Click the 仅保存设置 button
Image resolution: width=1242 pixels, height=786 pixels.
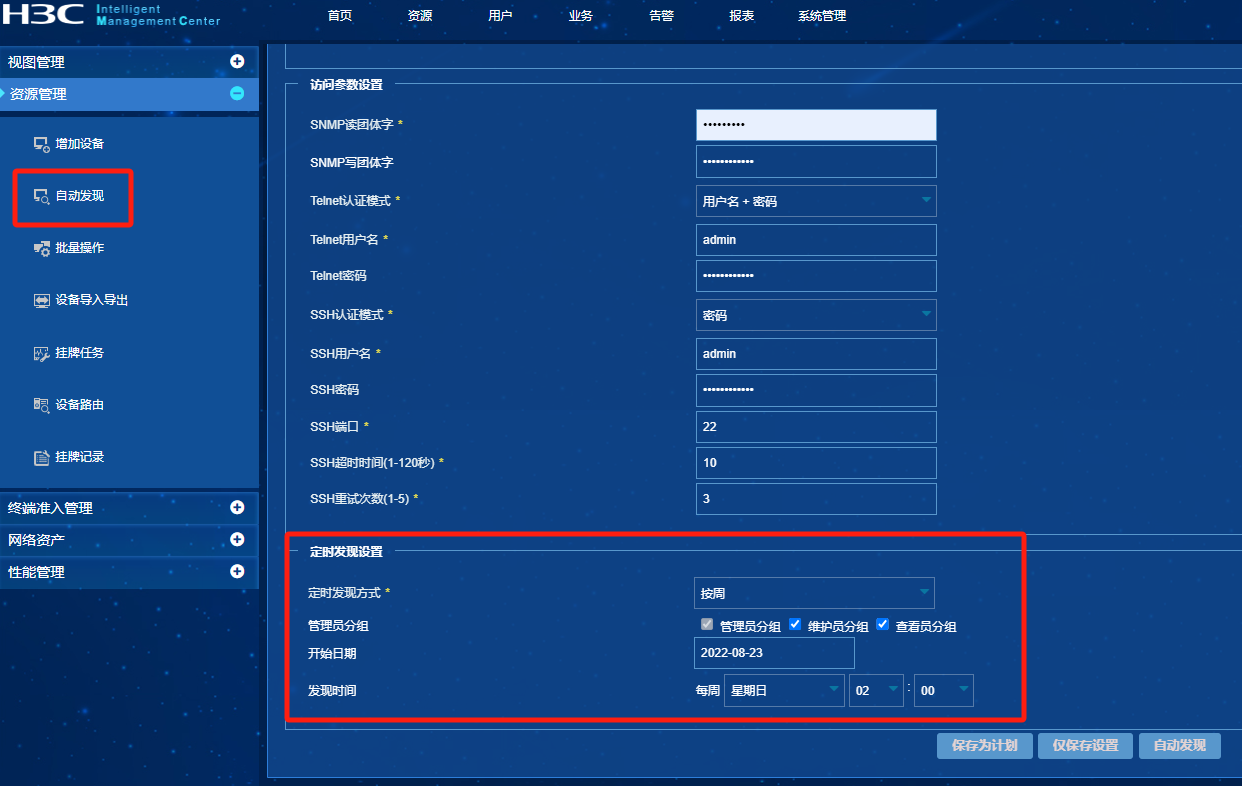click(x=1085, y=746)
